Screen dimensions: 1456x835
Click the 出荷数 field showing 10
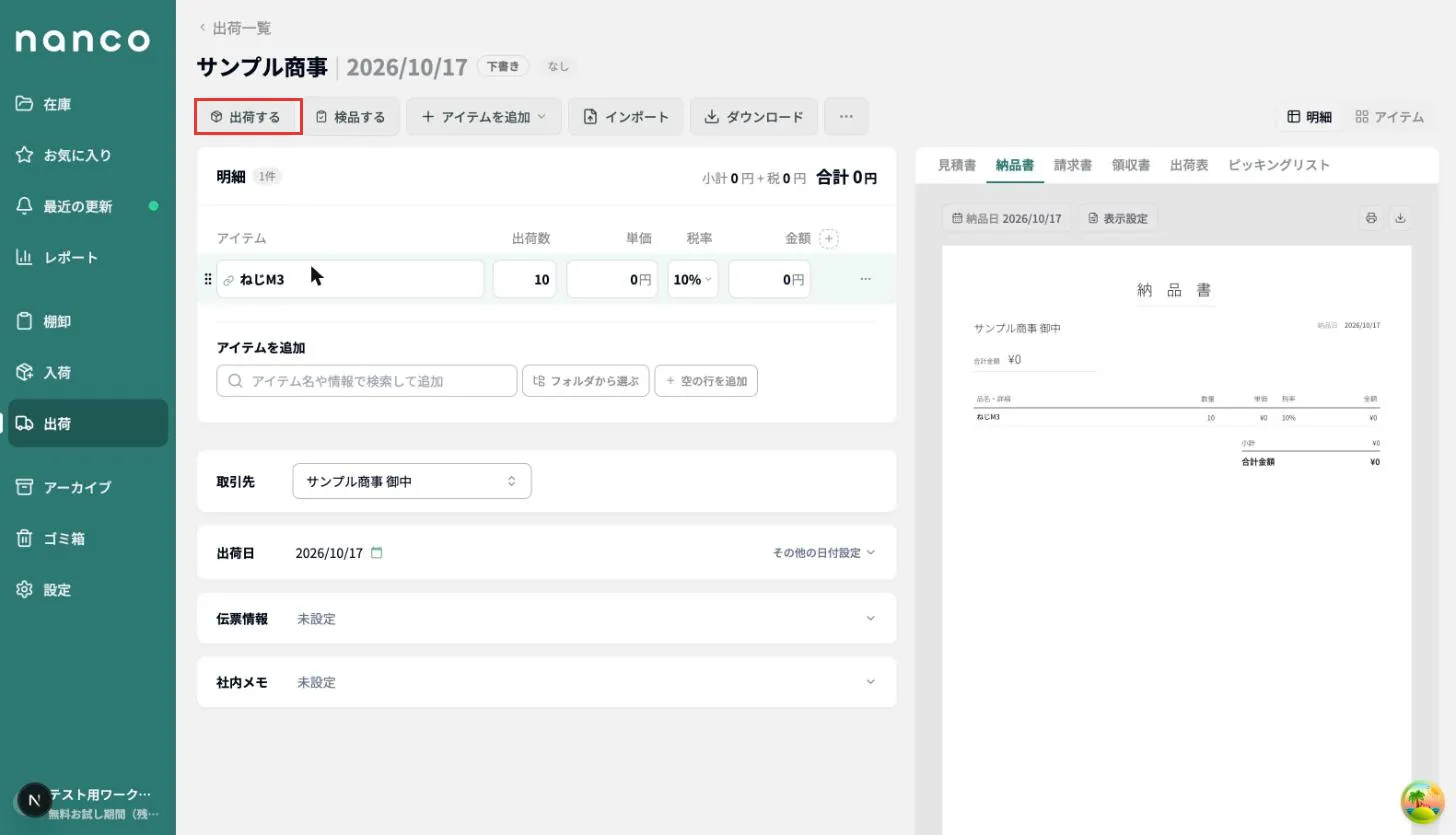coord(524,280)
